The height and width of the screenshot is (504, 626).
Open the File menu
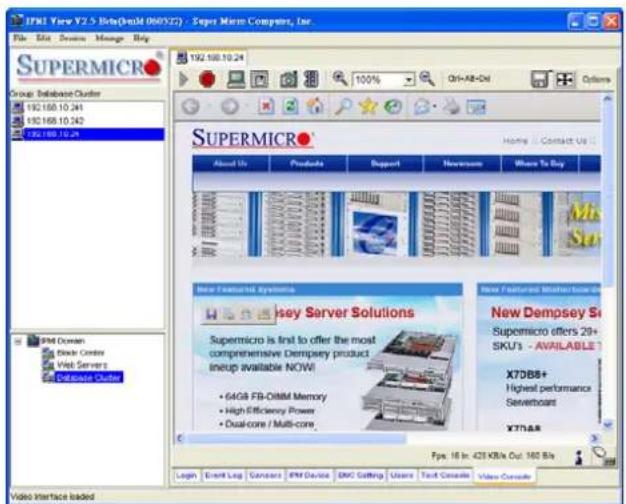(20, 38)
